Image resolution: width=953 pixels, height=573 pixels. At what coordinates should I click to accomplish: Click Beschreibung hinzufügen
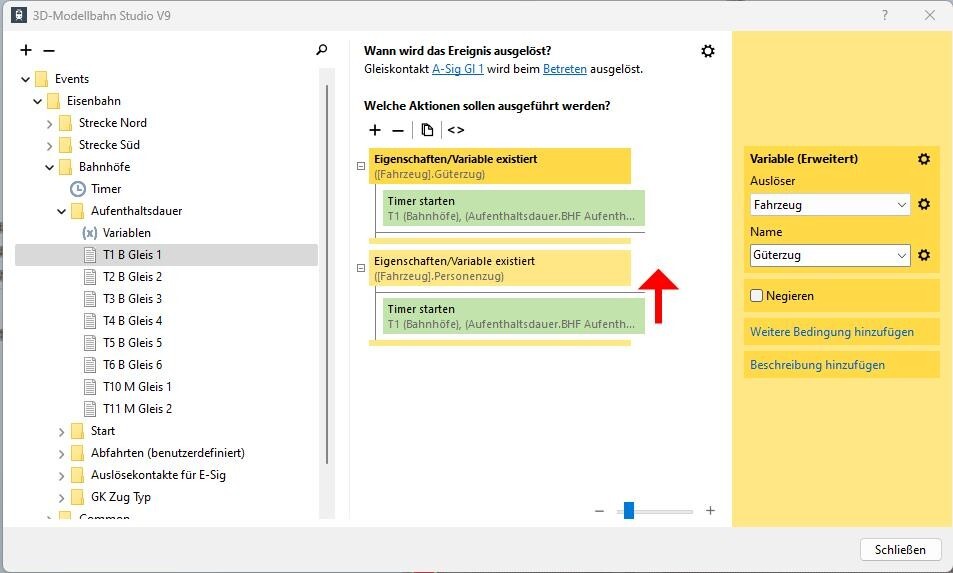817,365
